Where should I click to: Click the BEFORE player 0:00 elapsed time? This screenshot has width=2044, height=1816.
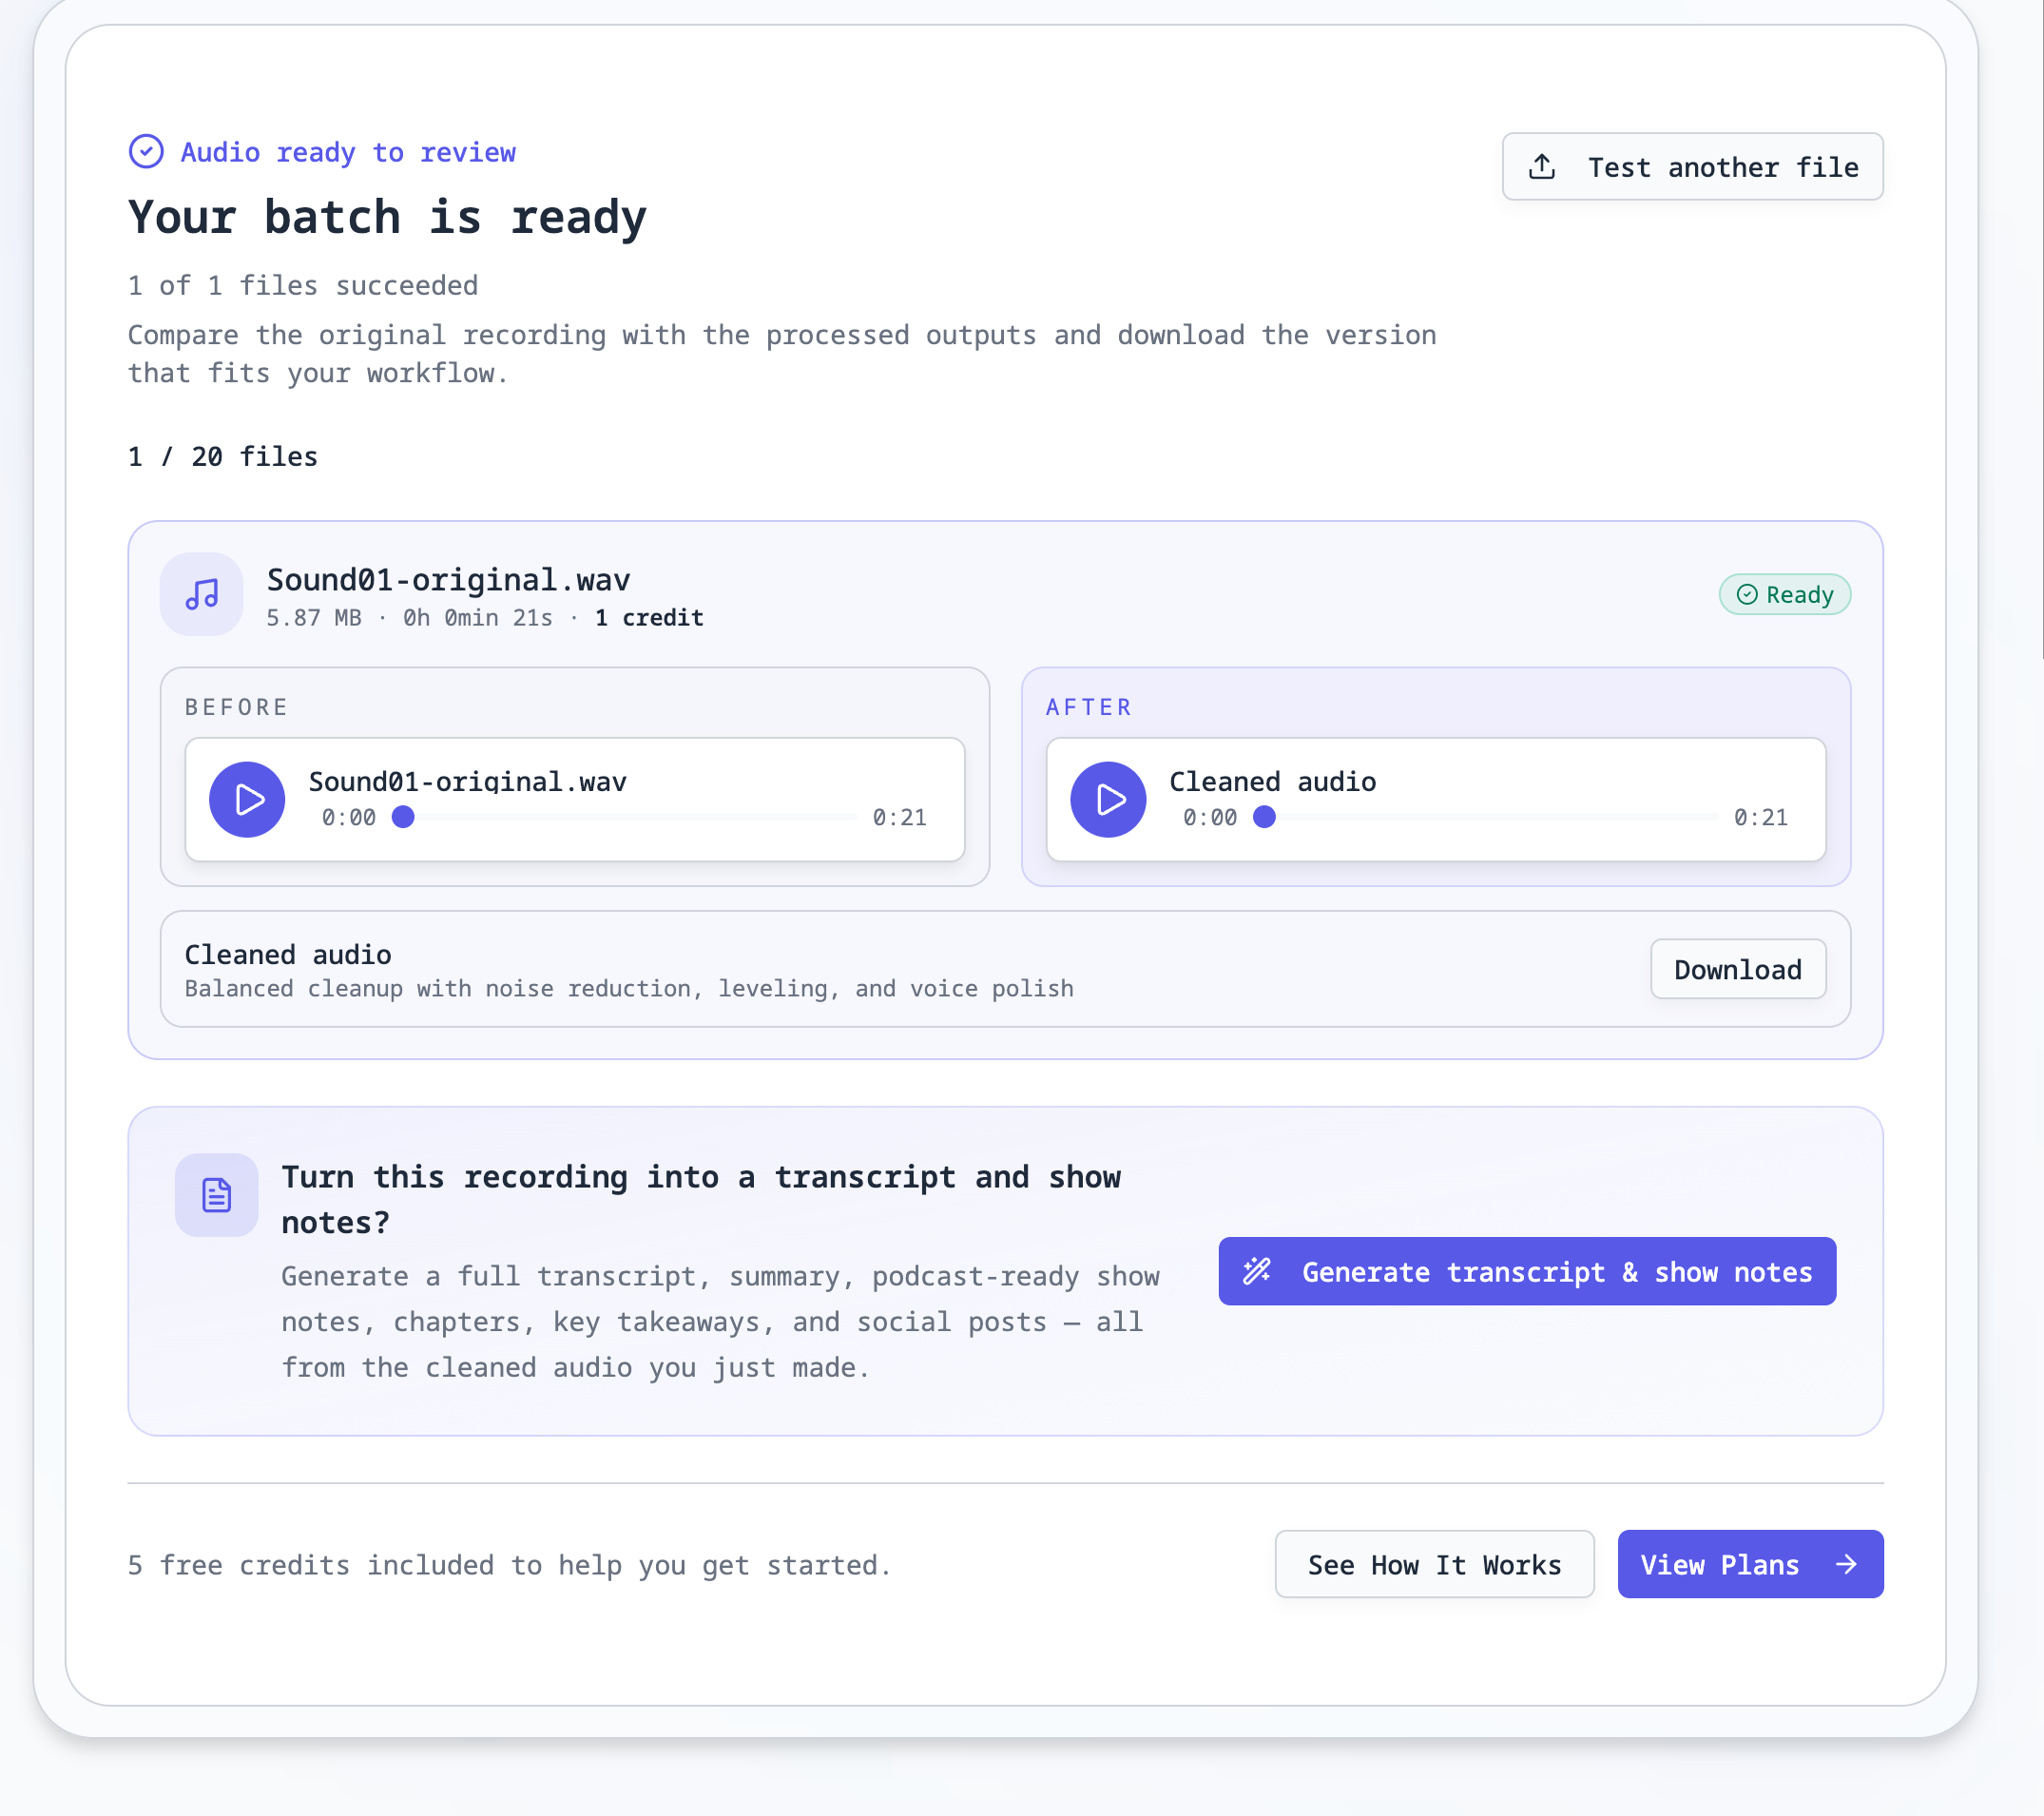pos(349,817)
